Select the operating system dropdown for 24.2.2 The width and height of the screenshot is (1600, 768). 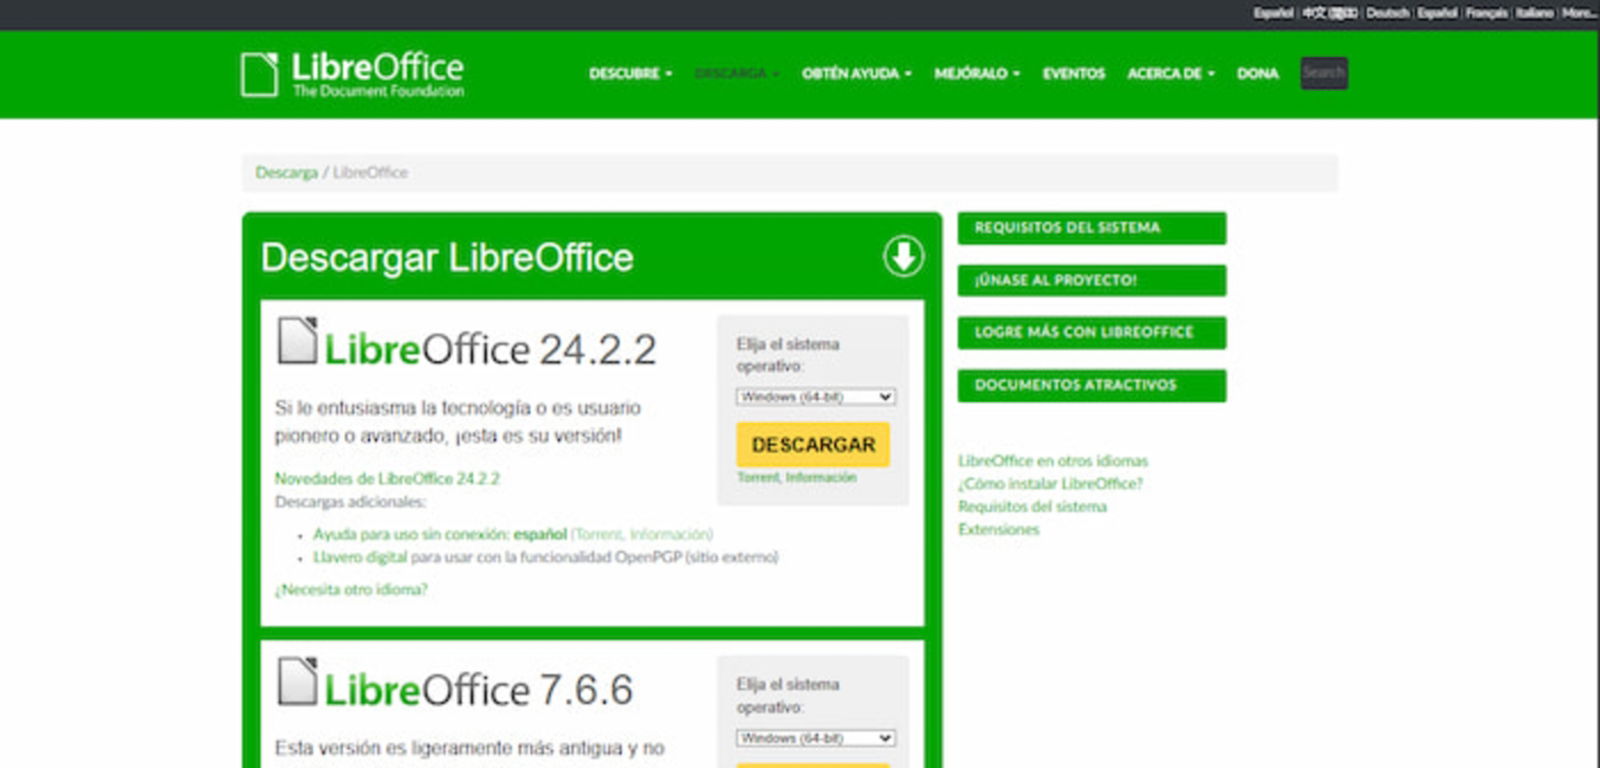coord(816,397)
